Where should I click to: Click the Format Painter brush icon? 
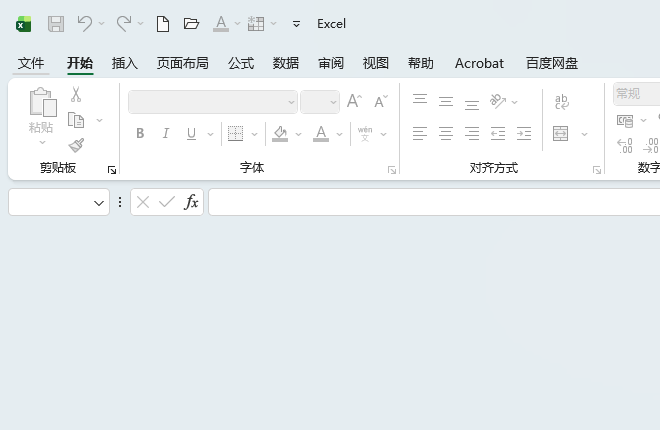coord(76,146)
